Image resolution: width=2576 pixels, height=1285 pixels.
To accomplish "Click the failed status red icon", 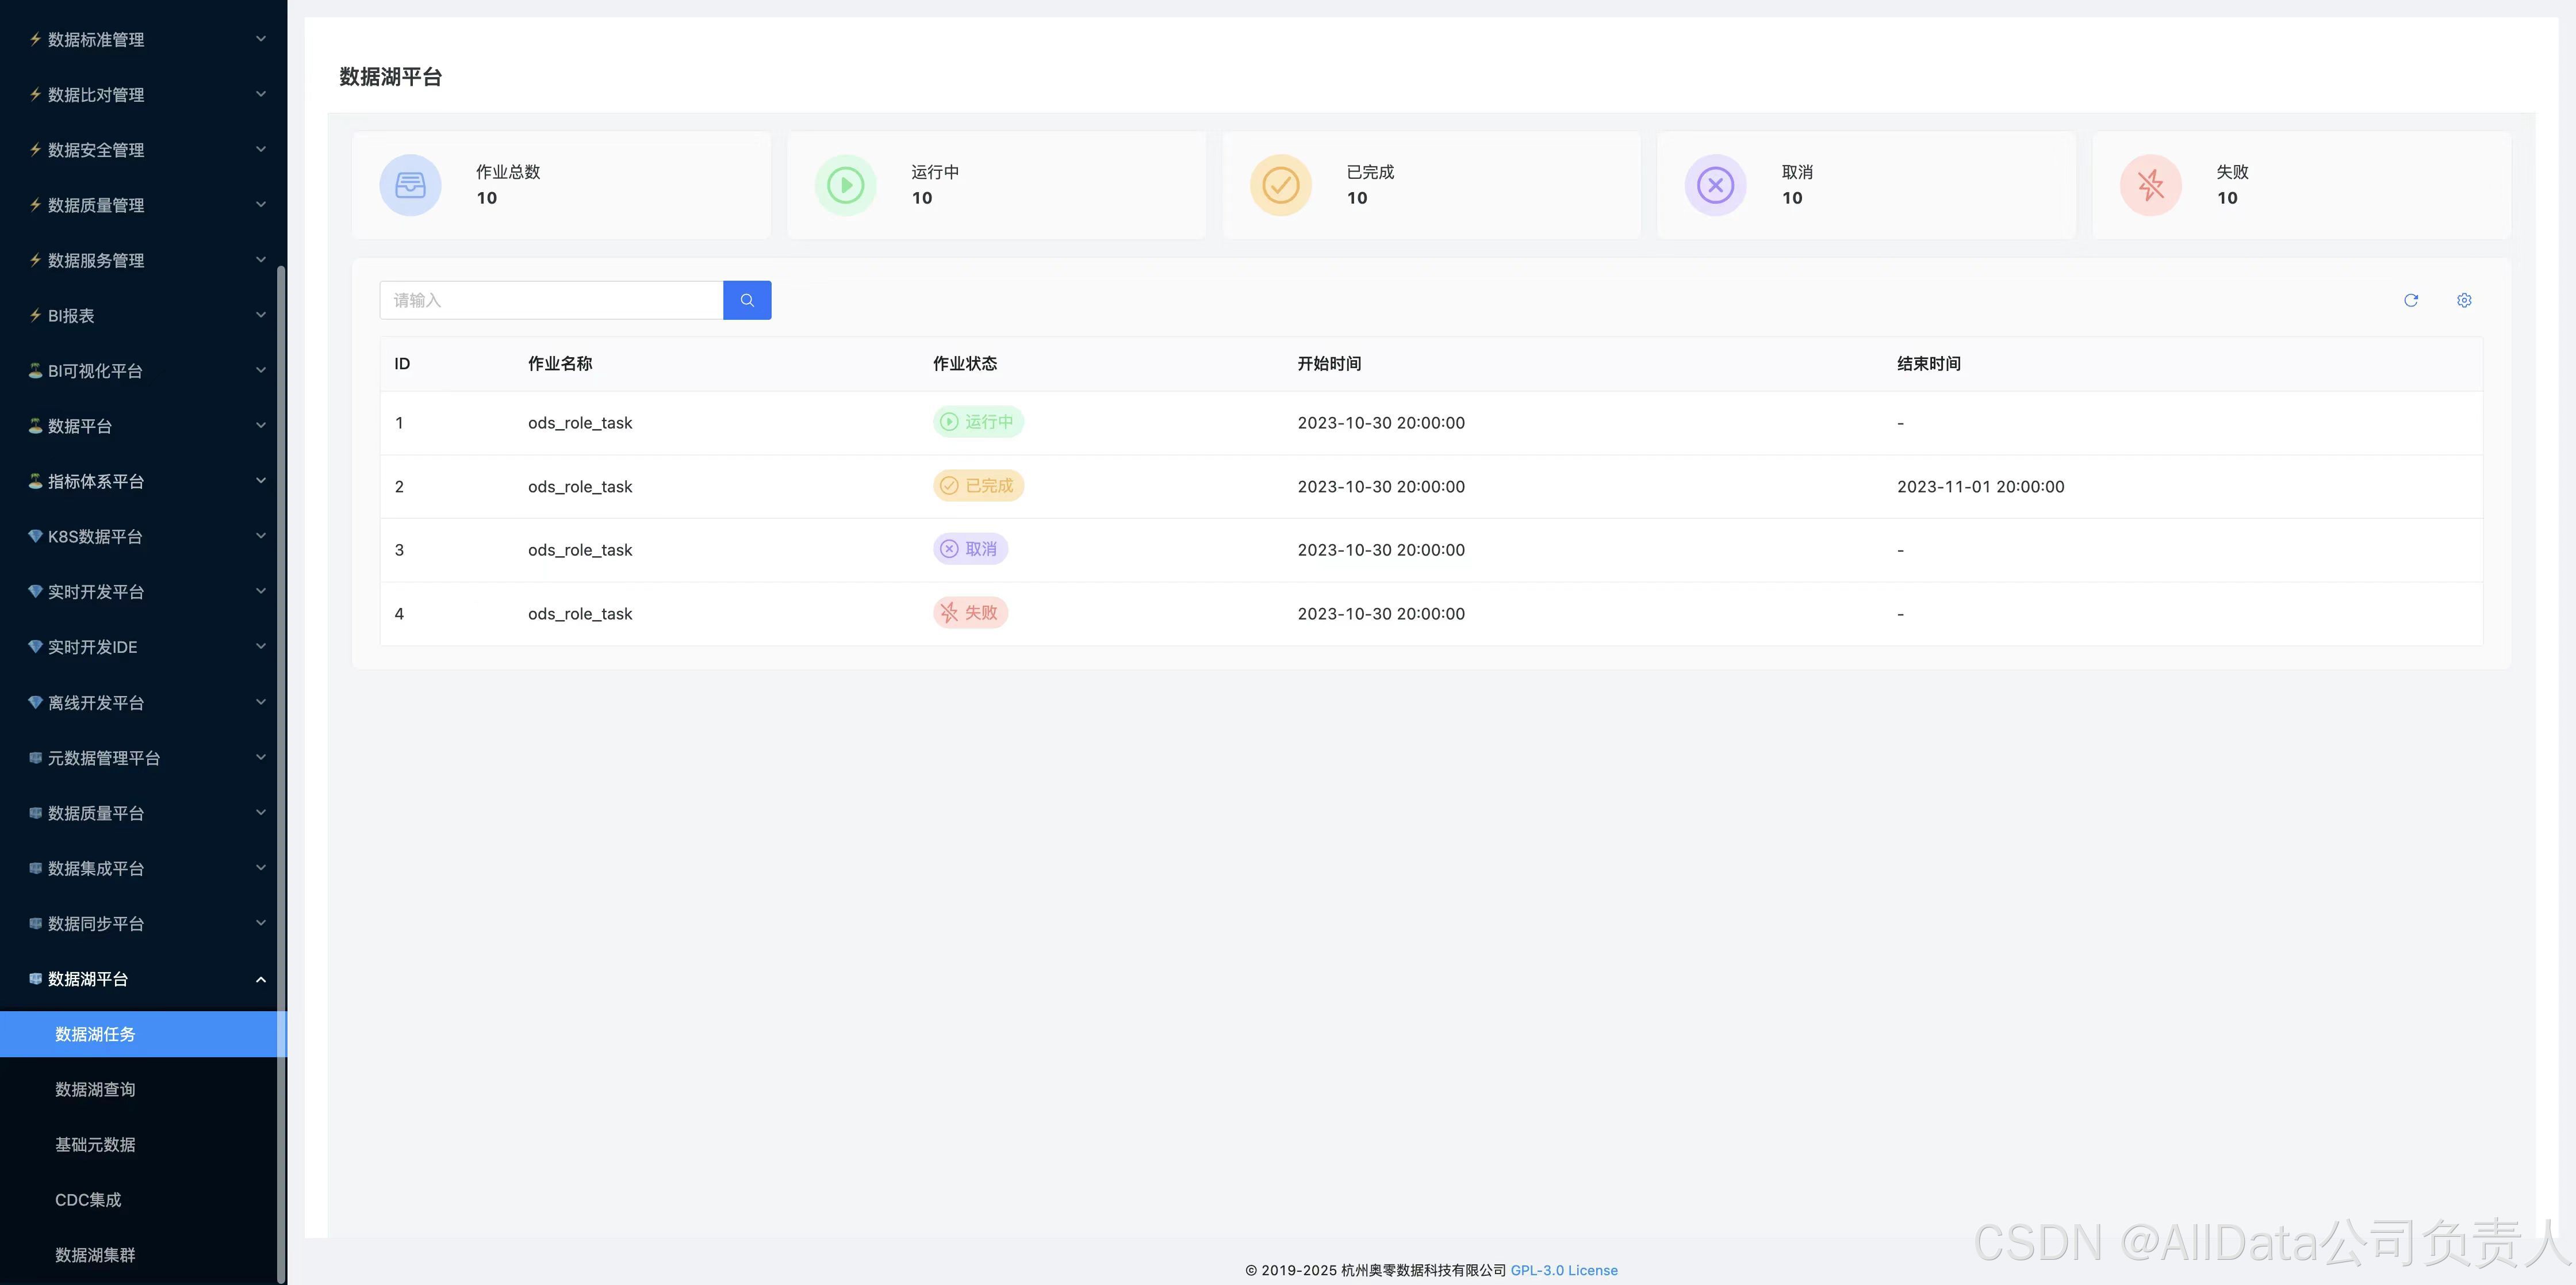I will coord(2150,185).
